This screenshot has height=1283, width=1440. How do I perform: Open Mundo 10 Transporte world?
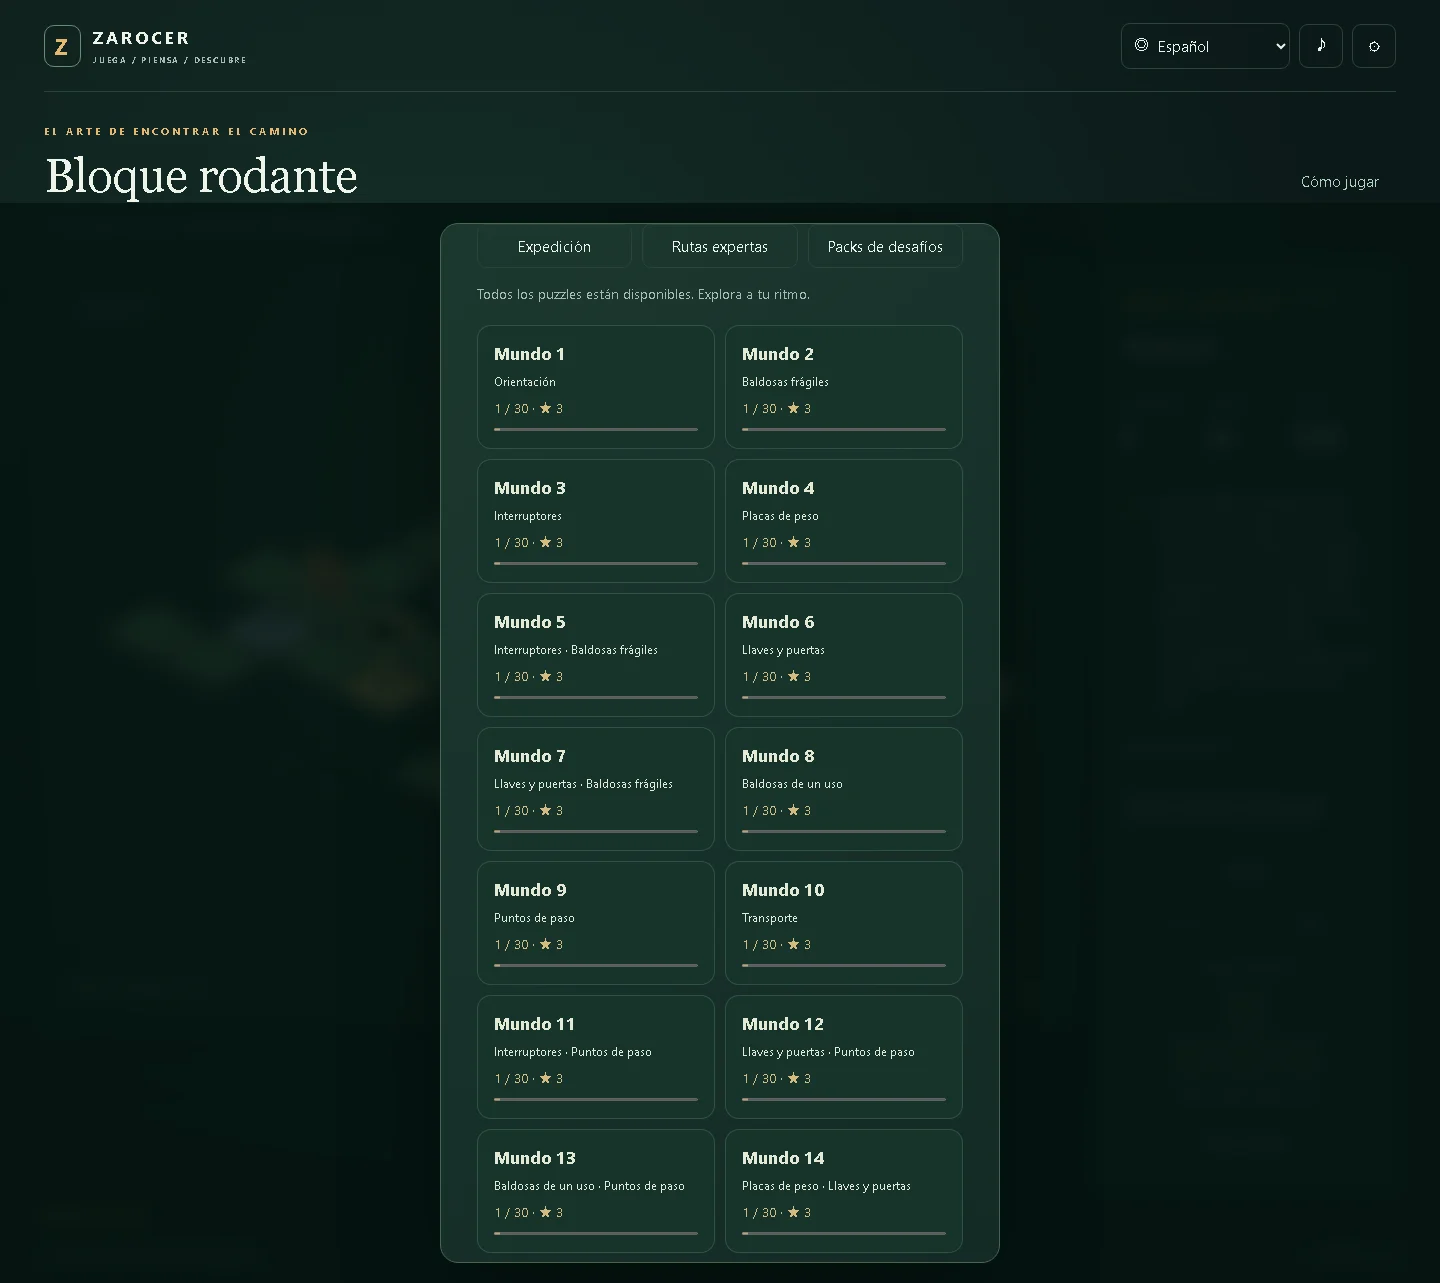844,923
